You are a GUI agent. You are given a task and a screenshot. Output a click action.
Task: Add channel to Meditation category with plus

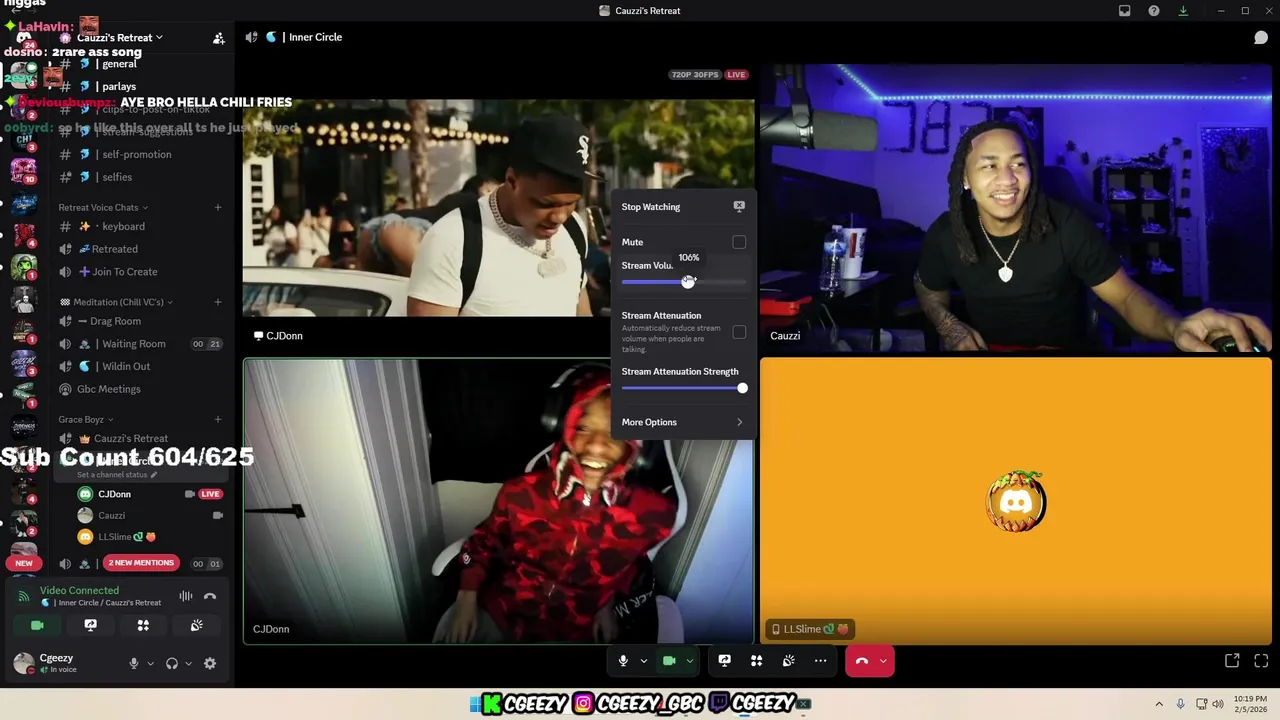(x=218, y=302)
